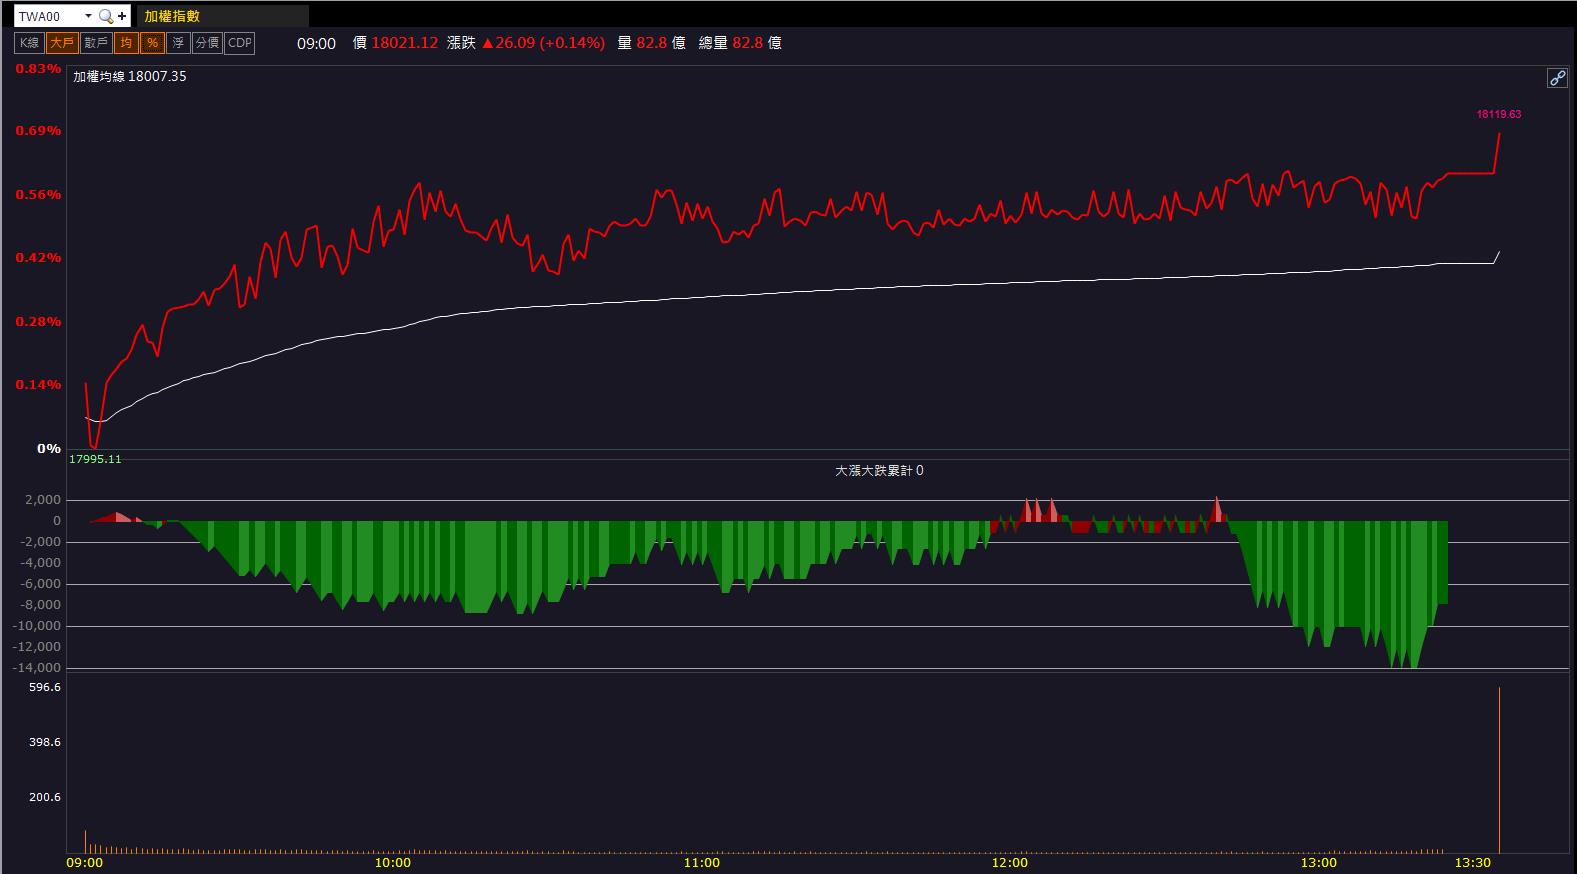Click the tall closing volume bar at 13:30
The image size is (1577, 874).
coord(1499,770)
